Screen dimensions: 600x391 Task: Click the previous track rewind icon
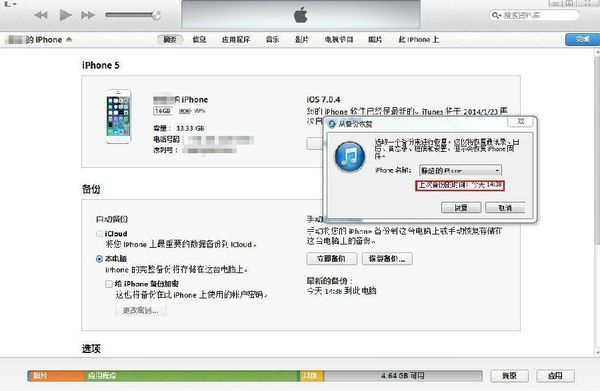tap(41, 15)
